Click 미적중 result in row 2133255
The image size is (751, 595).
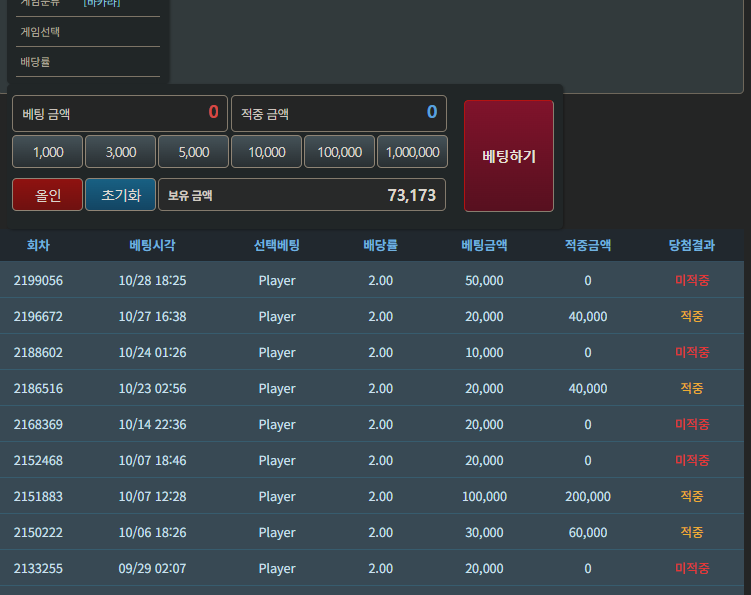(x=692, y=568)
